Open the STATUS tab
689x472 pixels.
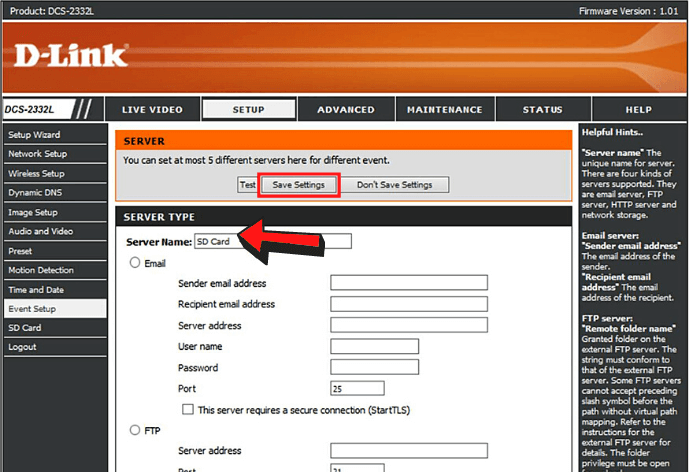pyautogui.click(x=543, y=109)
